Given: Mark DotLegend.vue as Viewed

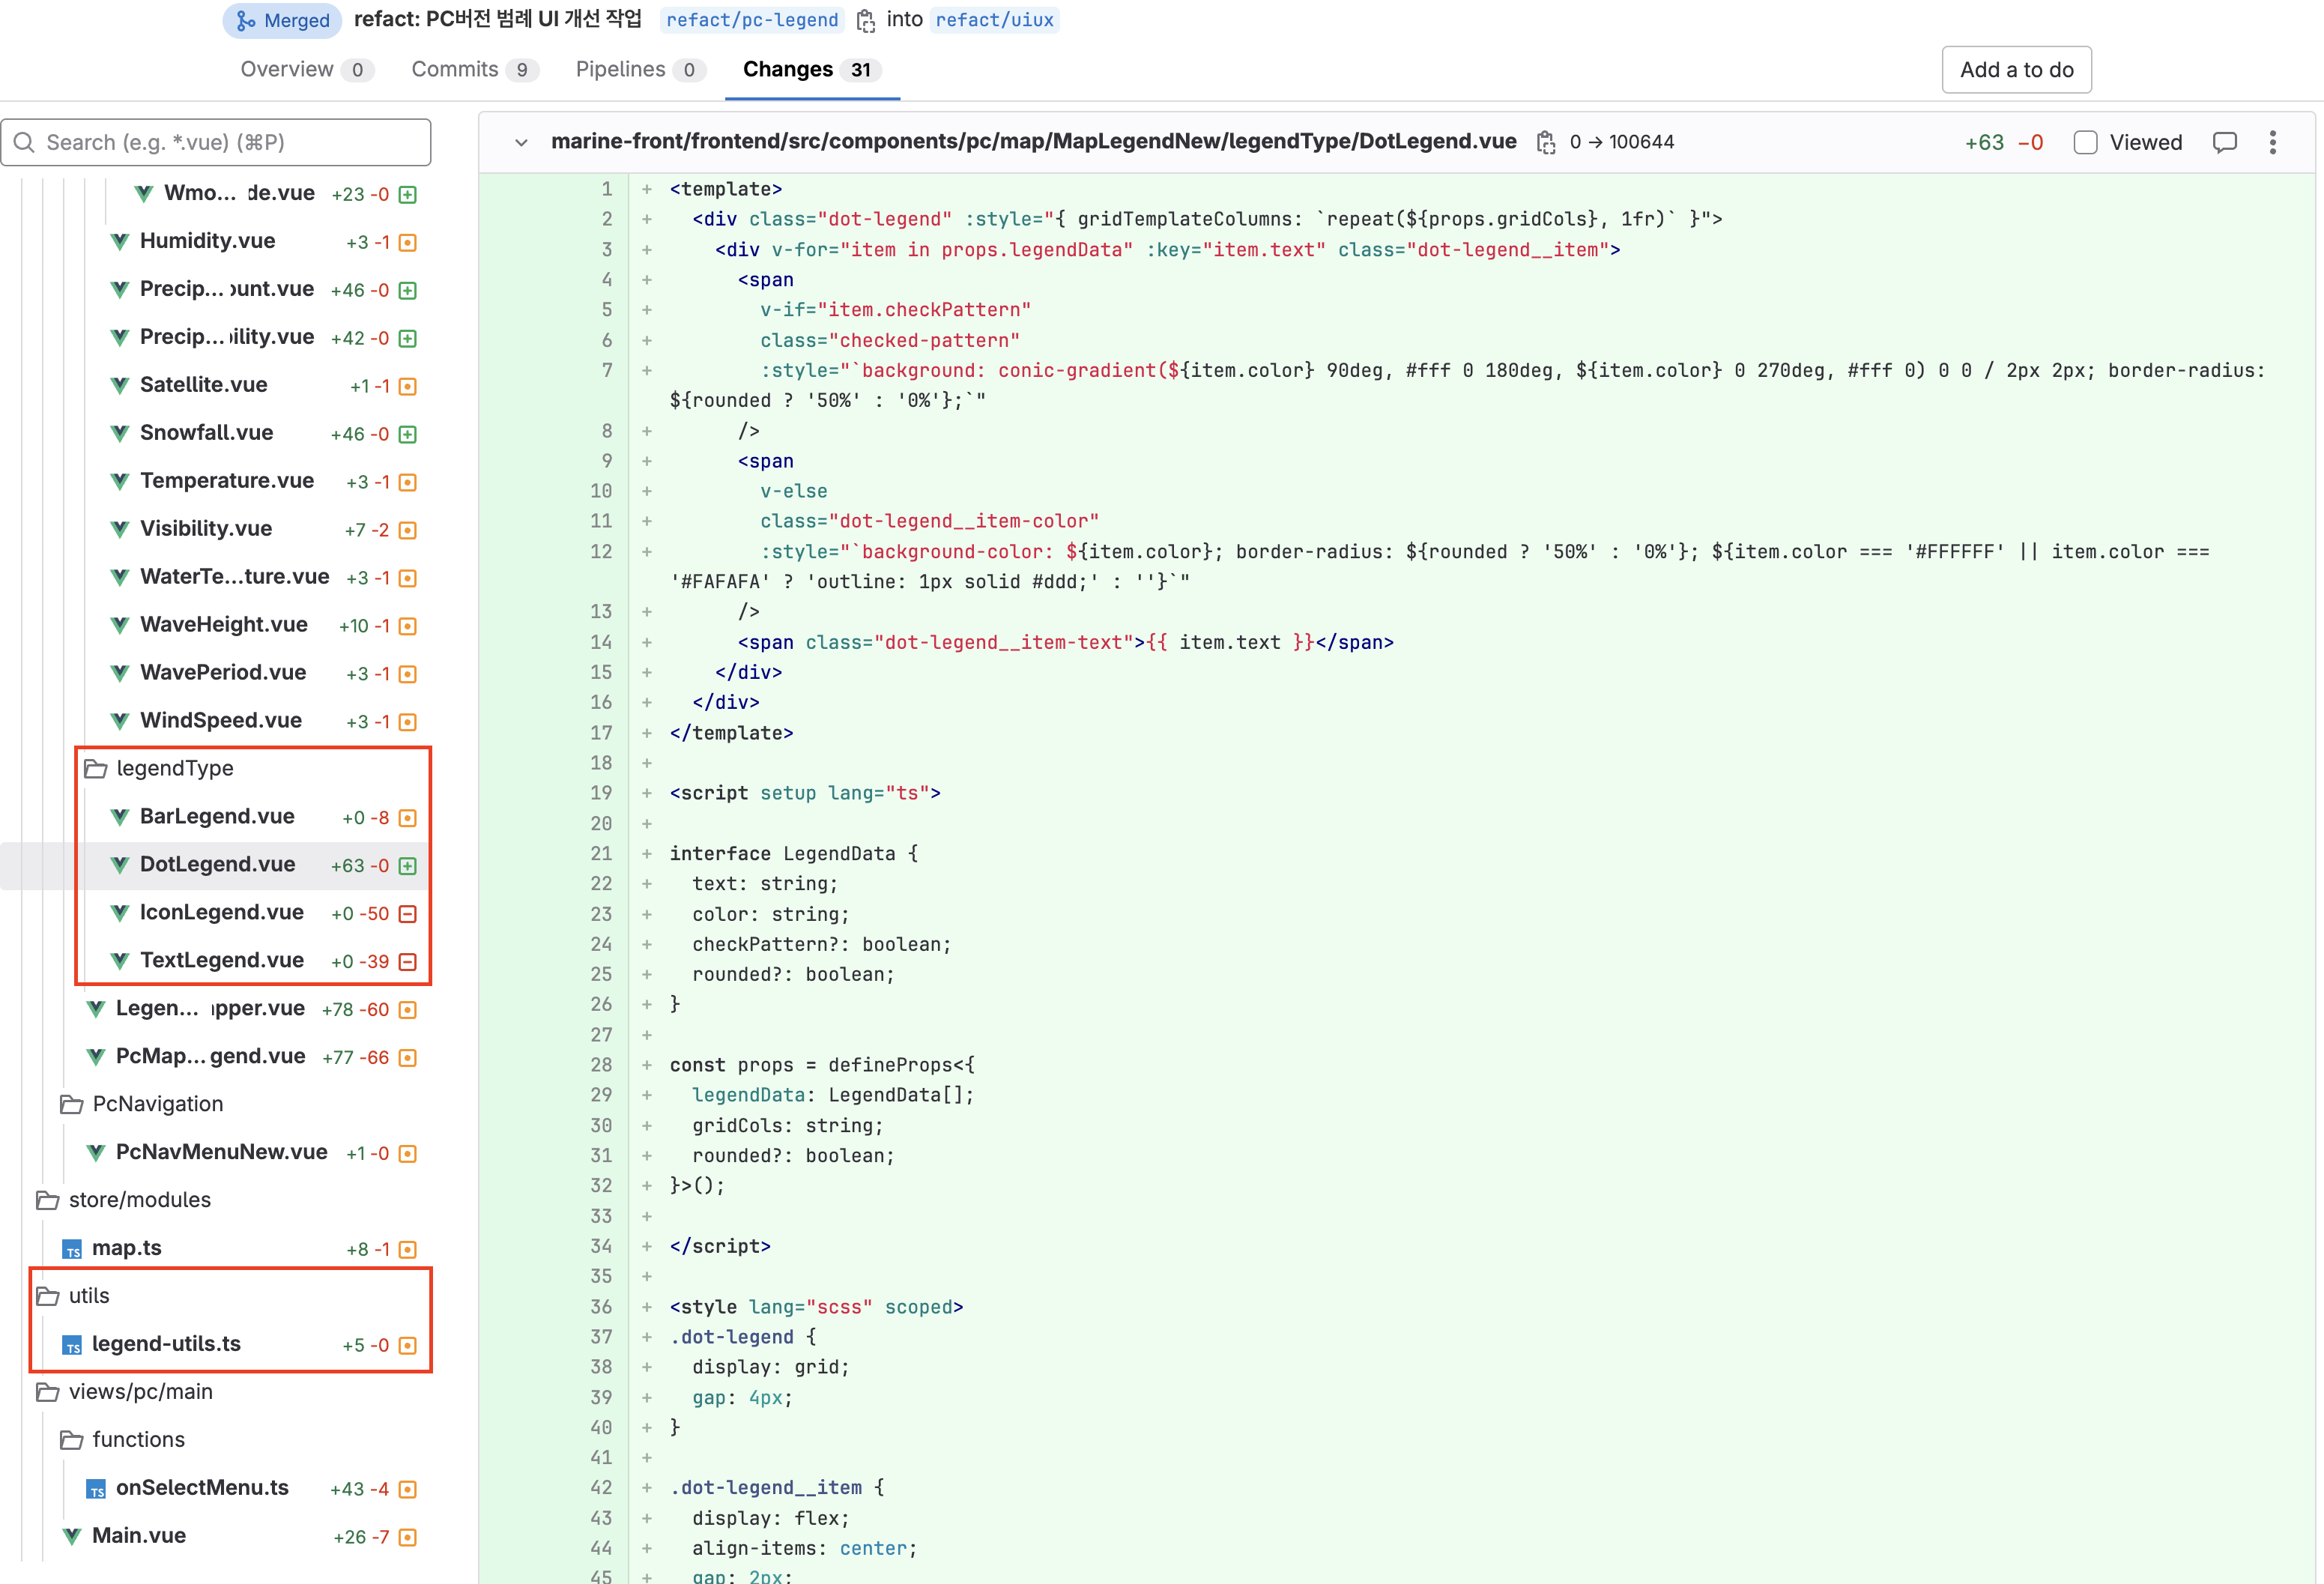Looking at the screenshot, I should pyautogui.click(x=2086, y=142).
